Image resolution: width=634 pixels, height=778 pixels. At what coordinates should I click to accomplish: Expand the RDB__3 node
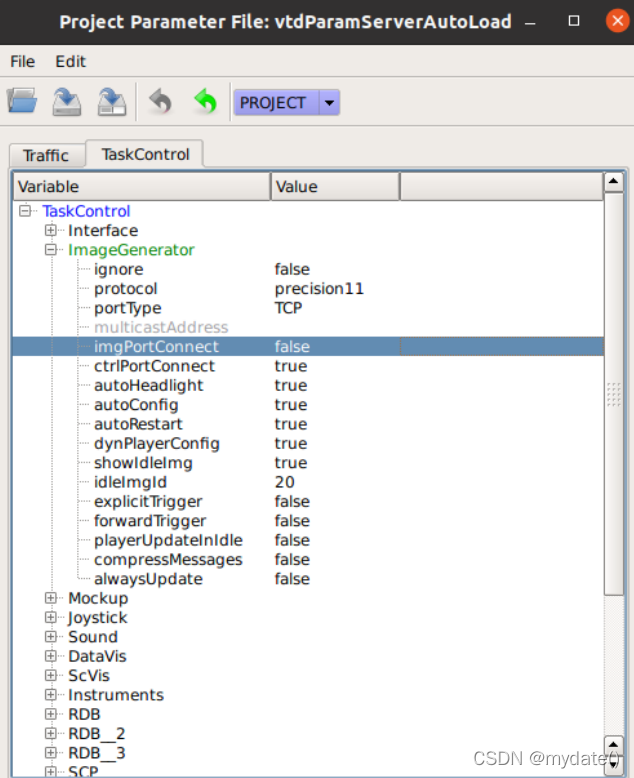click(x=51, y=753)
